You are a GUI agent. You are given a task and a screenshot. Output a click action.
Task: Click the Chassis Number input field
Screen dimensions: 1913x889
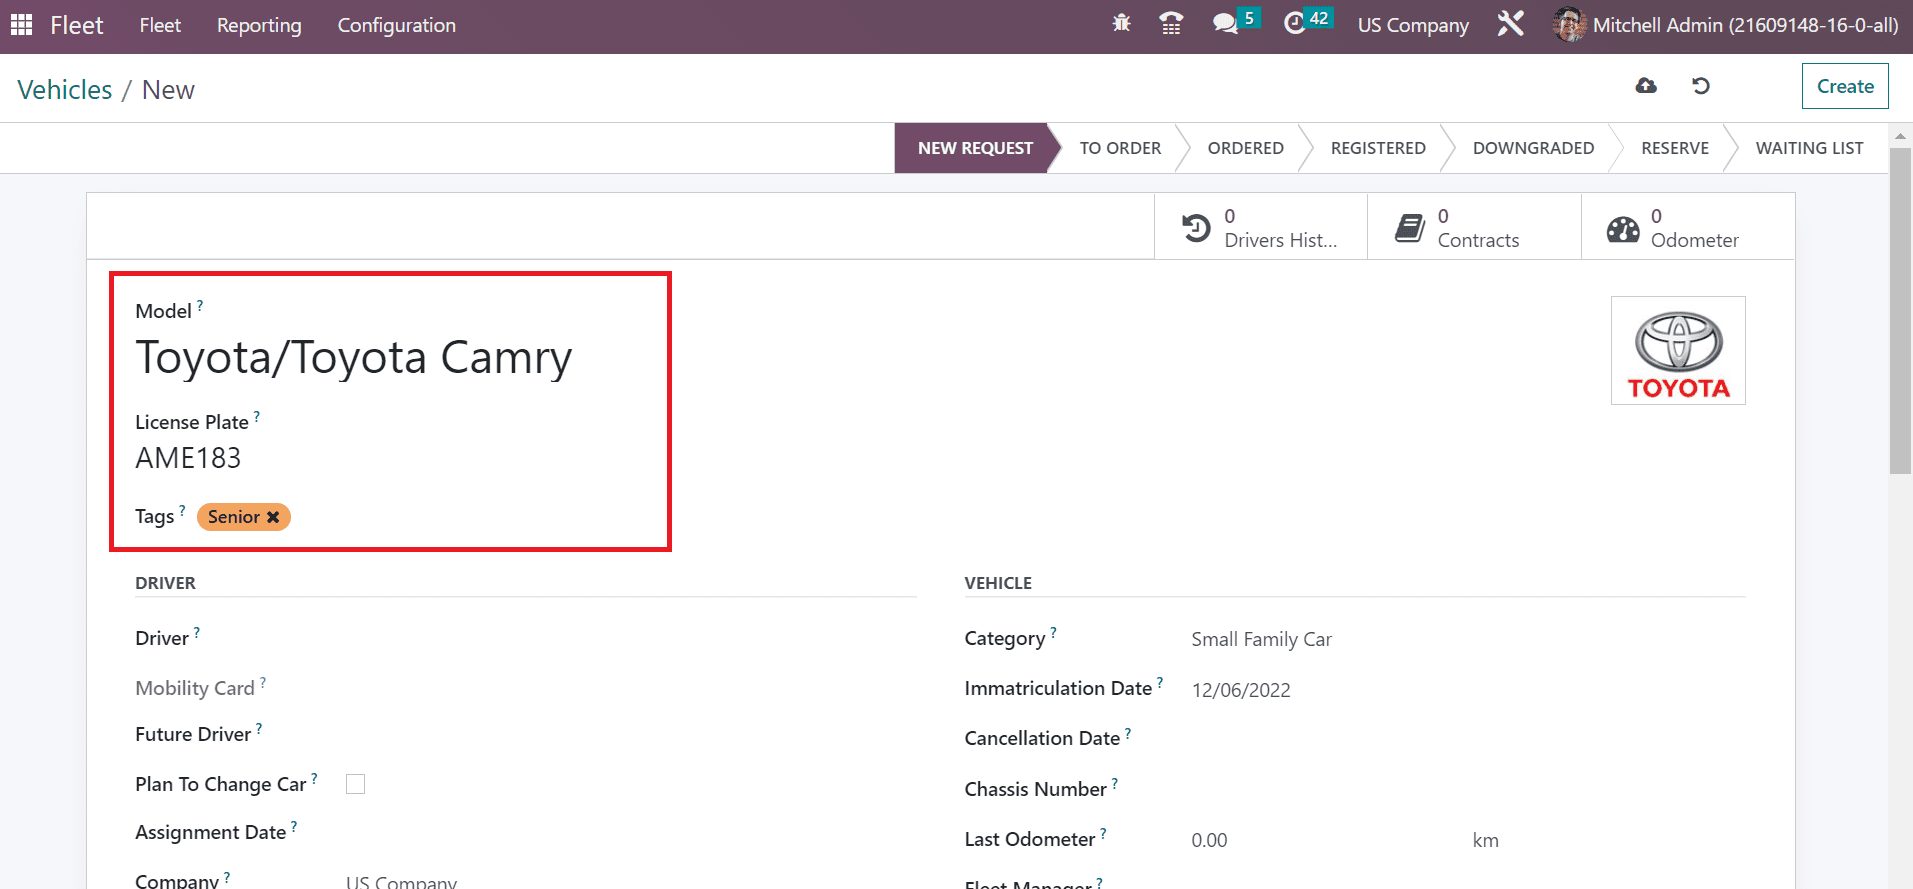tap(1468, 790)
